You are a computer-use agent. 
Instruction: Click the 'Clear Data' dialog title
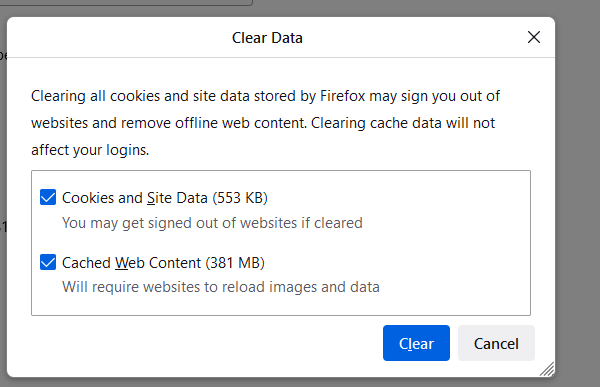[x=267, y=38]
